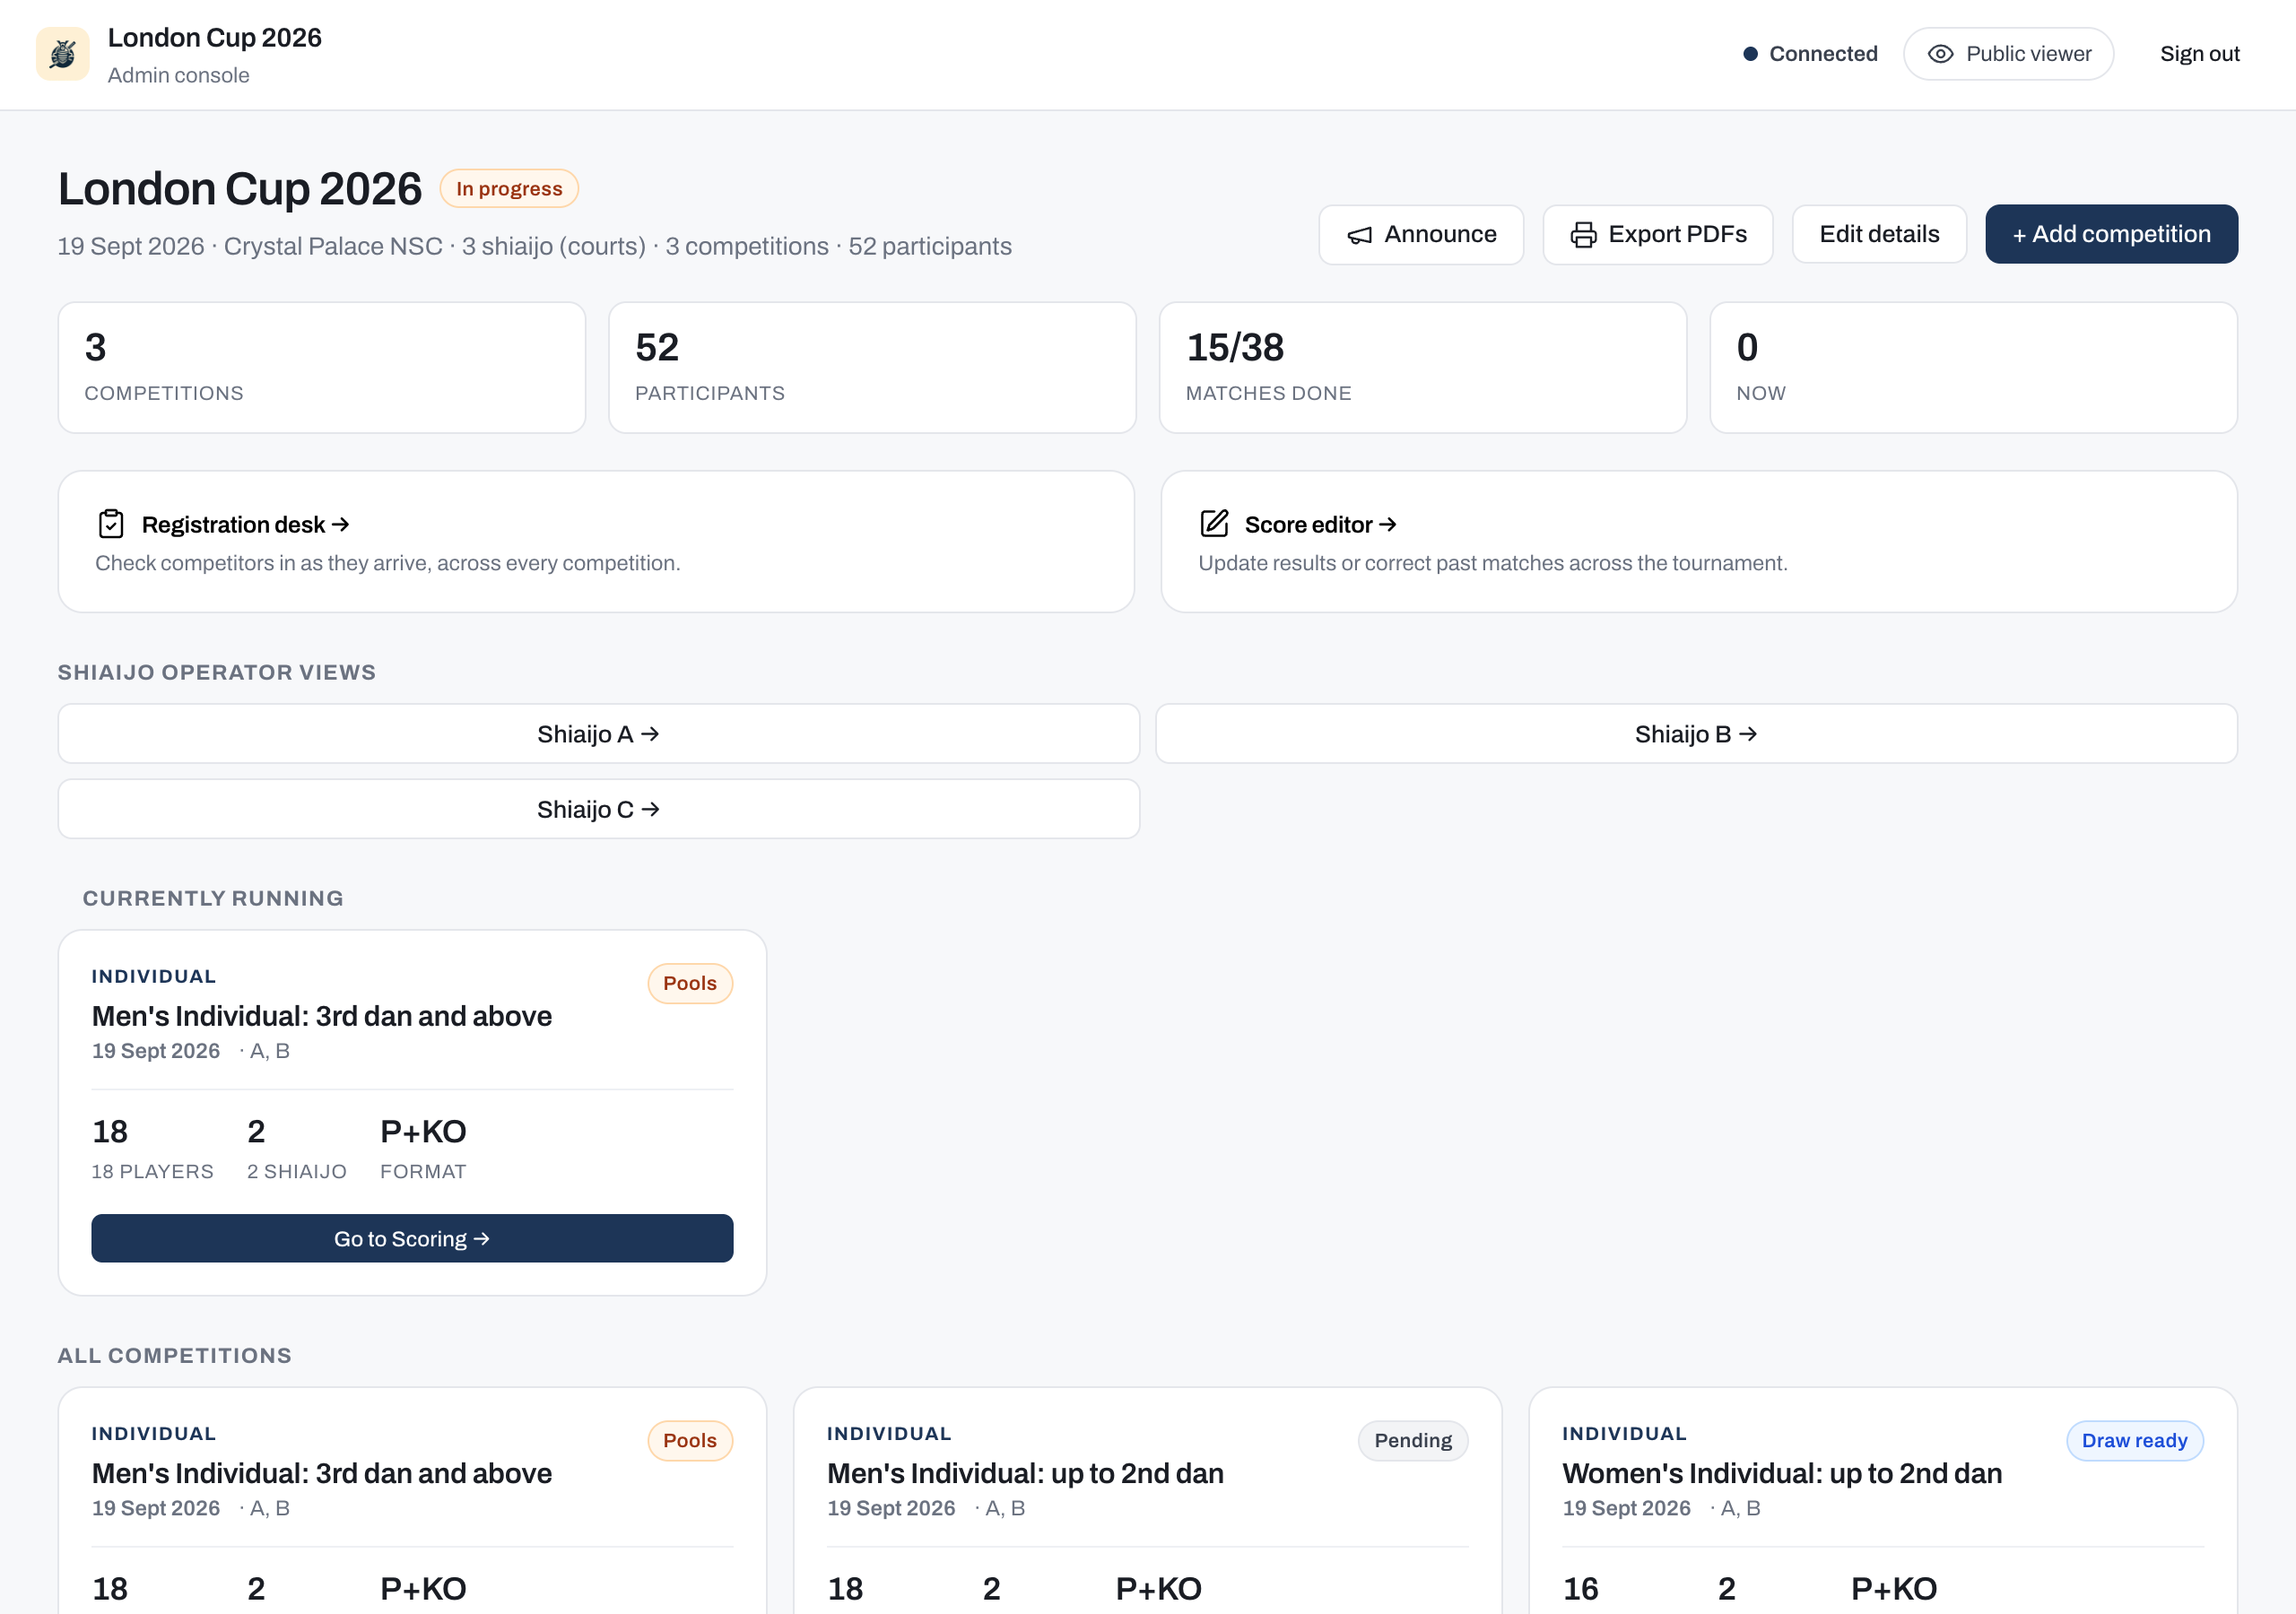Click the London Cup beetle logo icon
Viewport: 2296px width, 1614px height.
(x=63, y=54)
